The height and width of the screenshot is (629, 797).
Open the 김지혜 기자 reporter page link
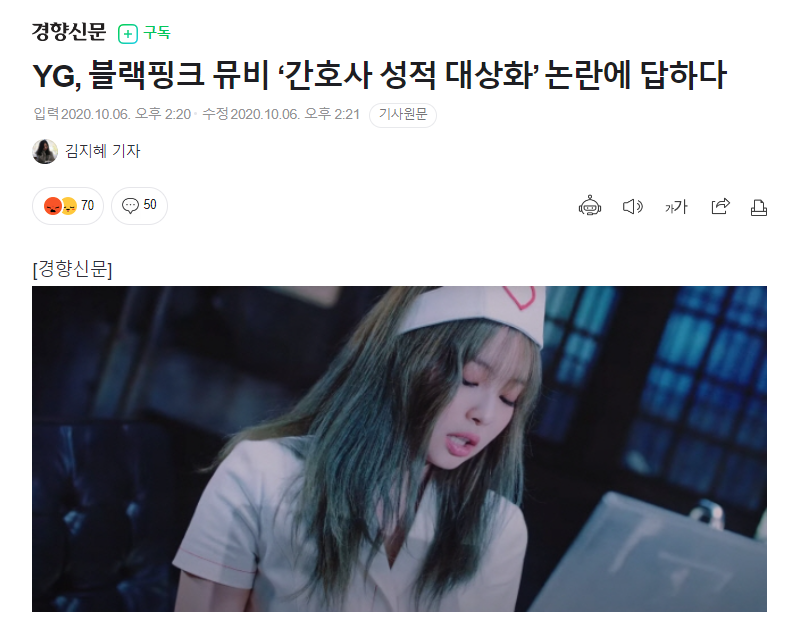pos(102,151)
